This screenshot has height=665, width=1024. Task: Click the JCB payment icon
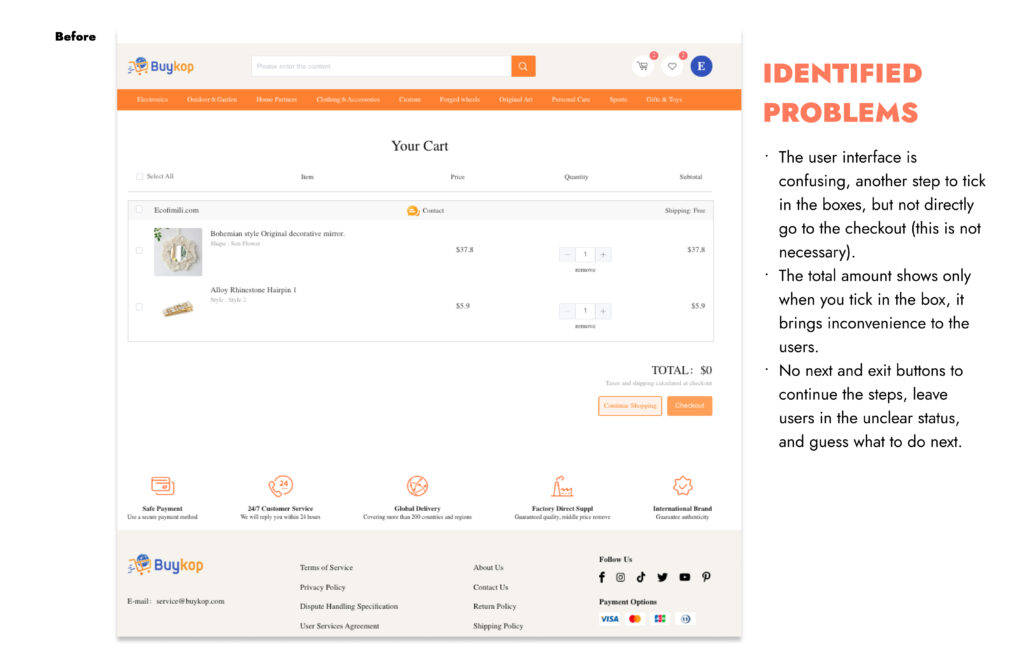click(x=660, y=619)
